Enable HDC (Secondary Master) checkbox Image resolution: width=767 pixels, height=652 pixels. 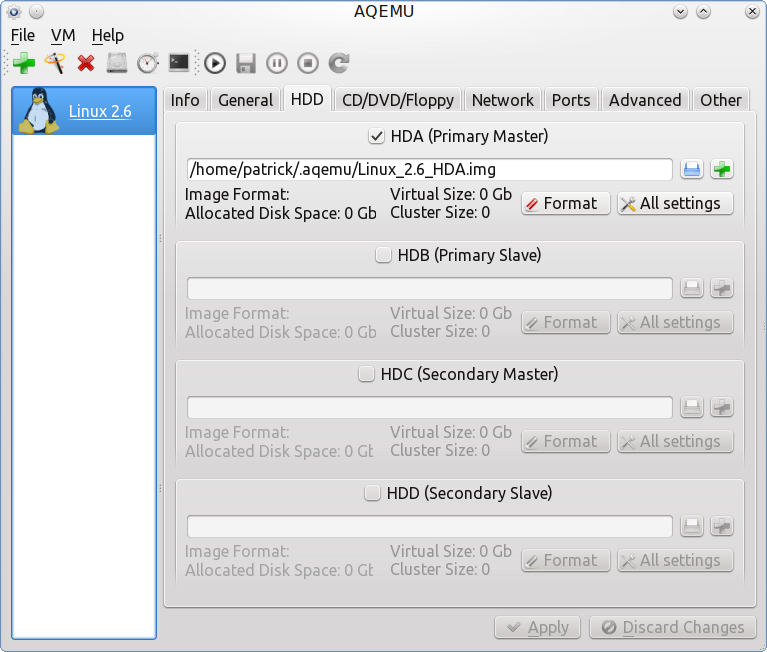pyautogui.click(x=366, y=374)
